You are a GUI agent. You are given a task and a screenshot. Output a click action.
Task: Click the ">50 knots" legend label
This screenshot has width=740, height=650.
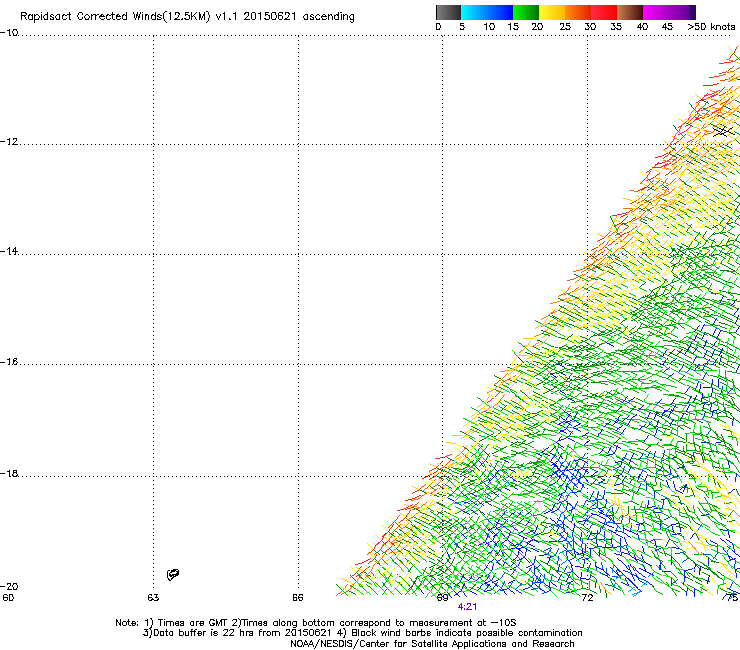click(711, 27)
